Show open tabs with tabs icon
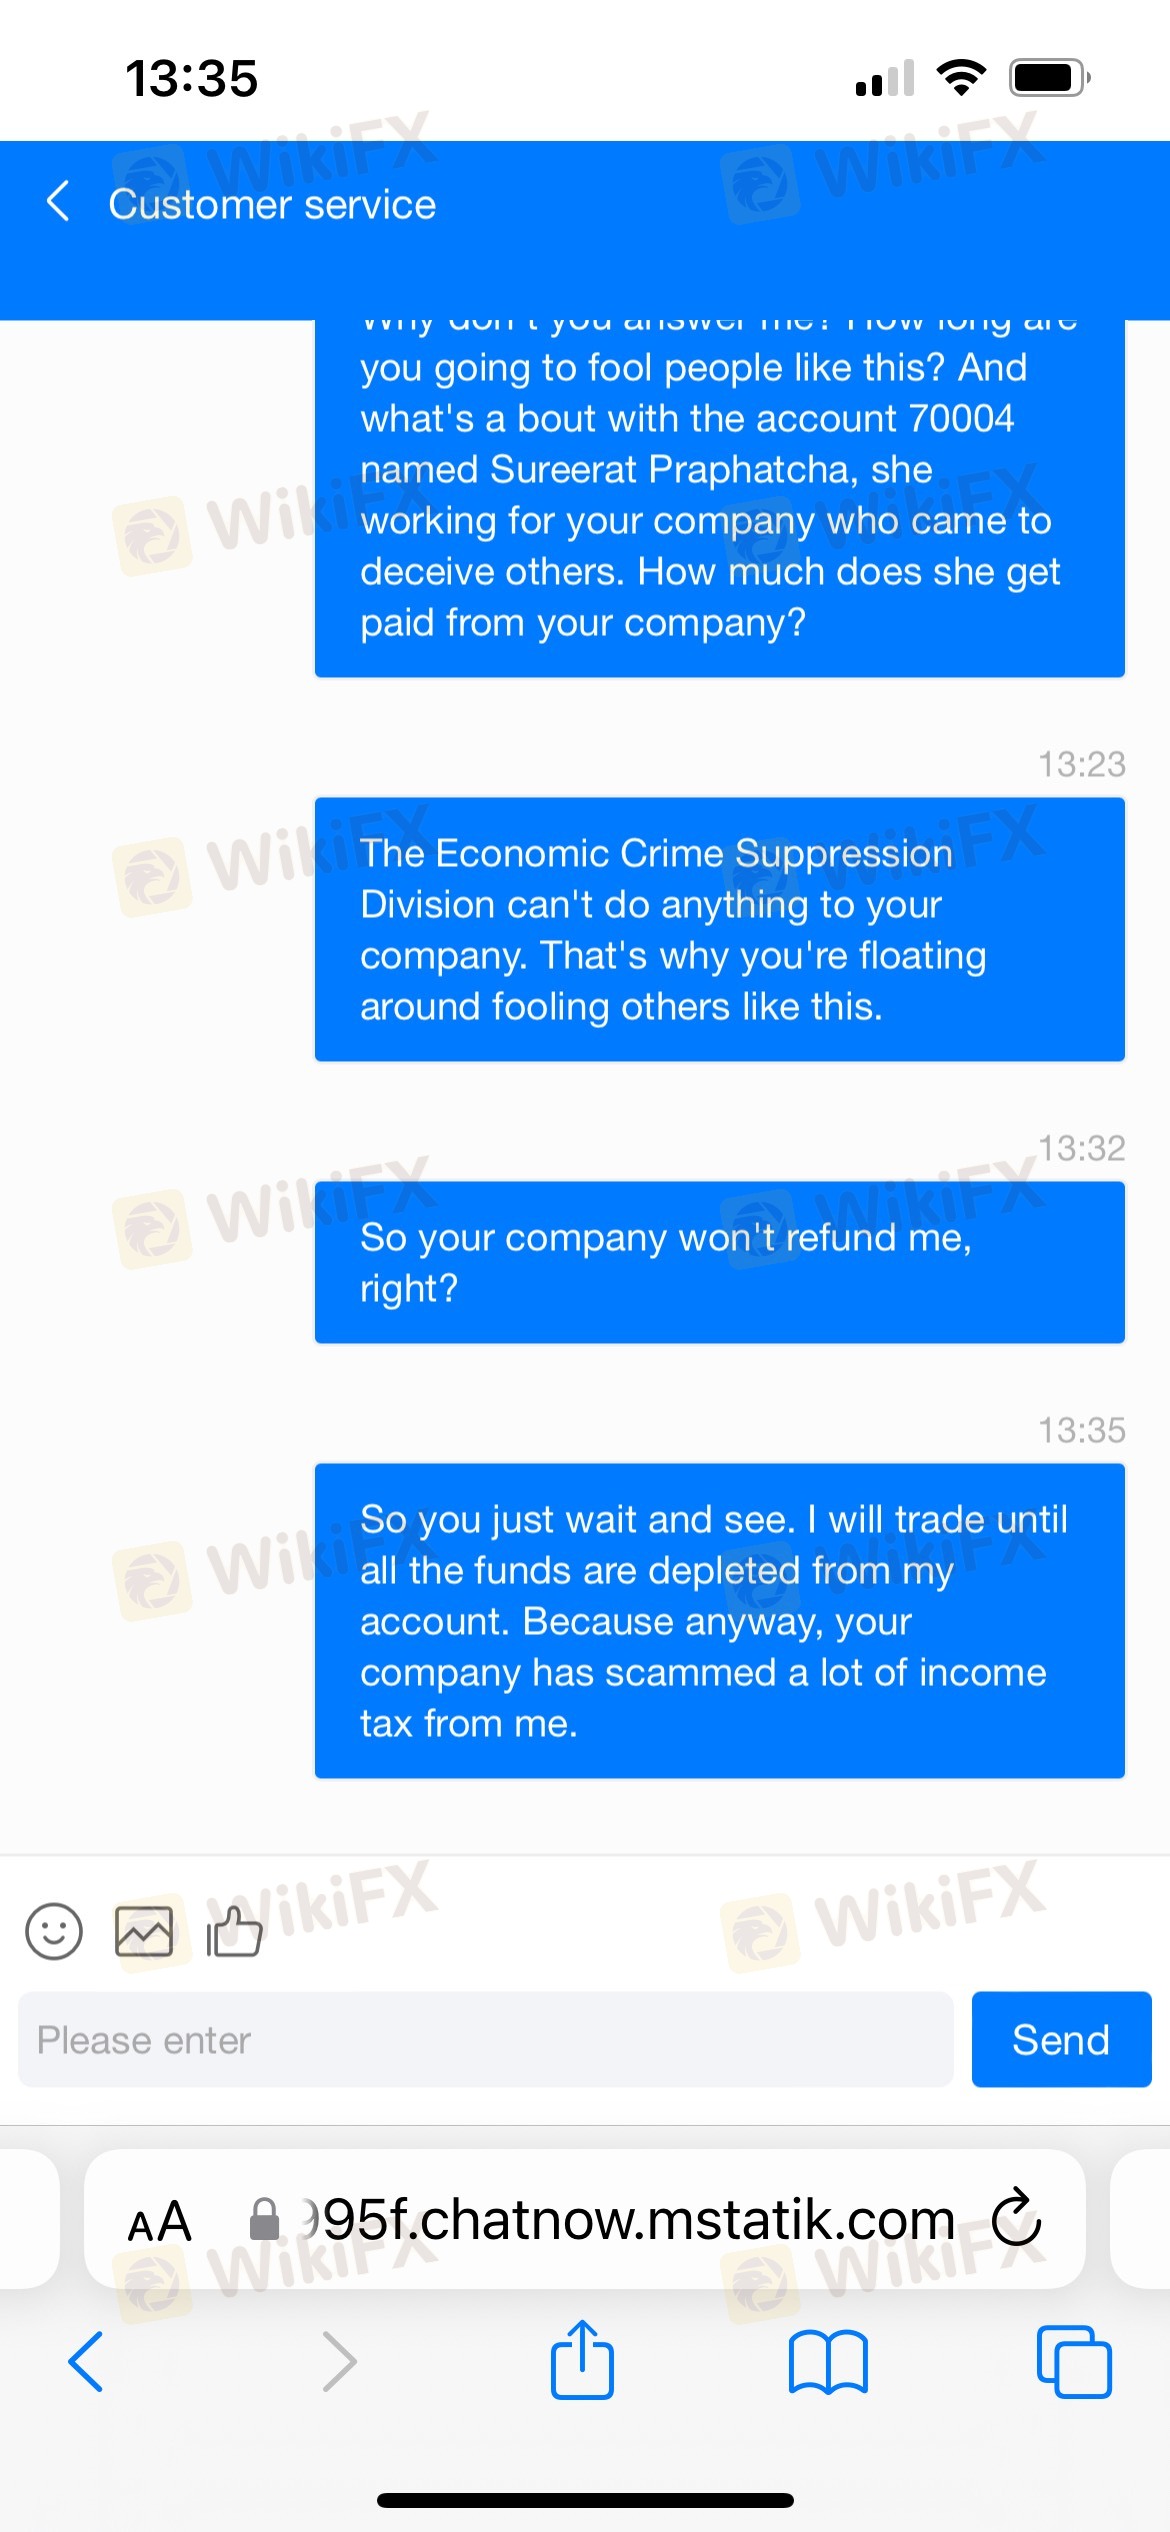1170x2532 pixels. tap(1074, 2362)
